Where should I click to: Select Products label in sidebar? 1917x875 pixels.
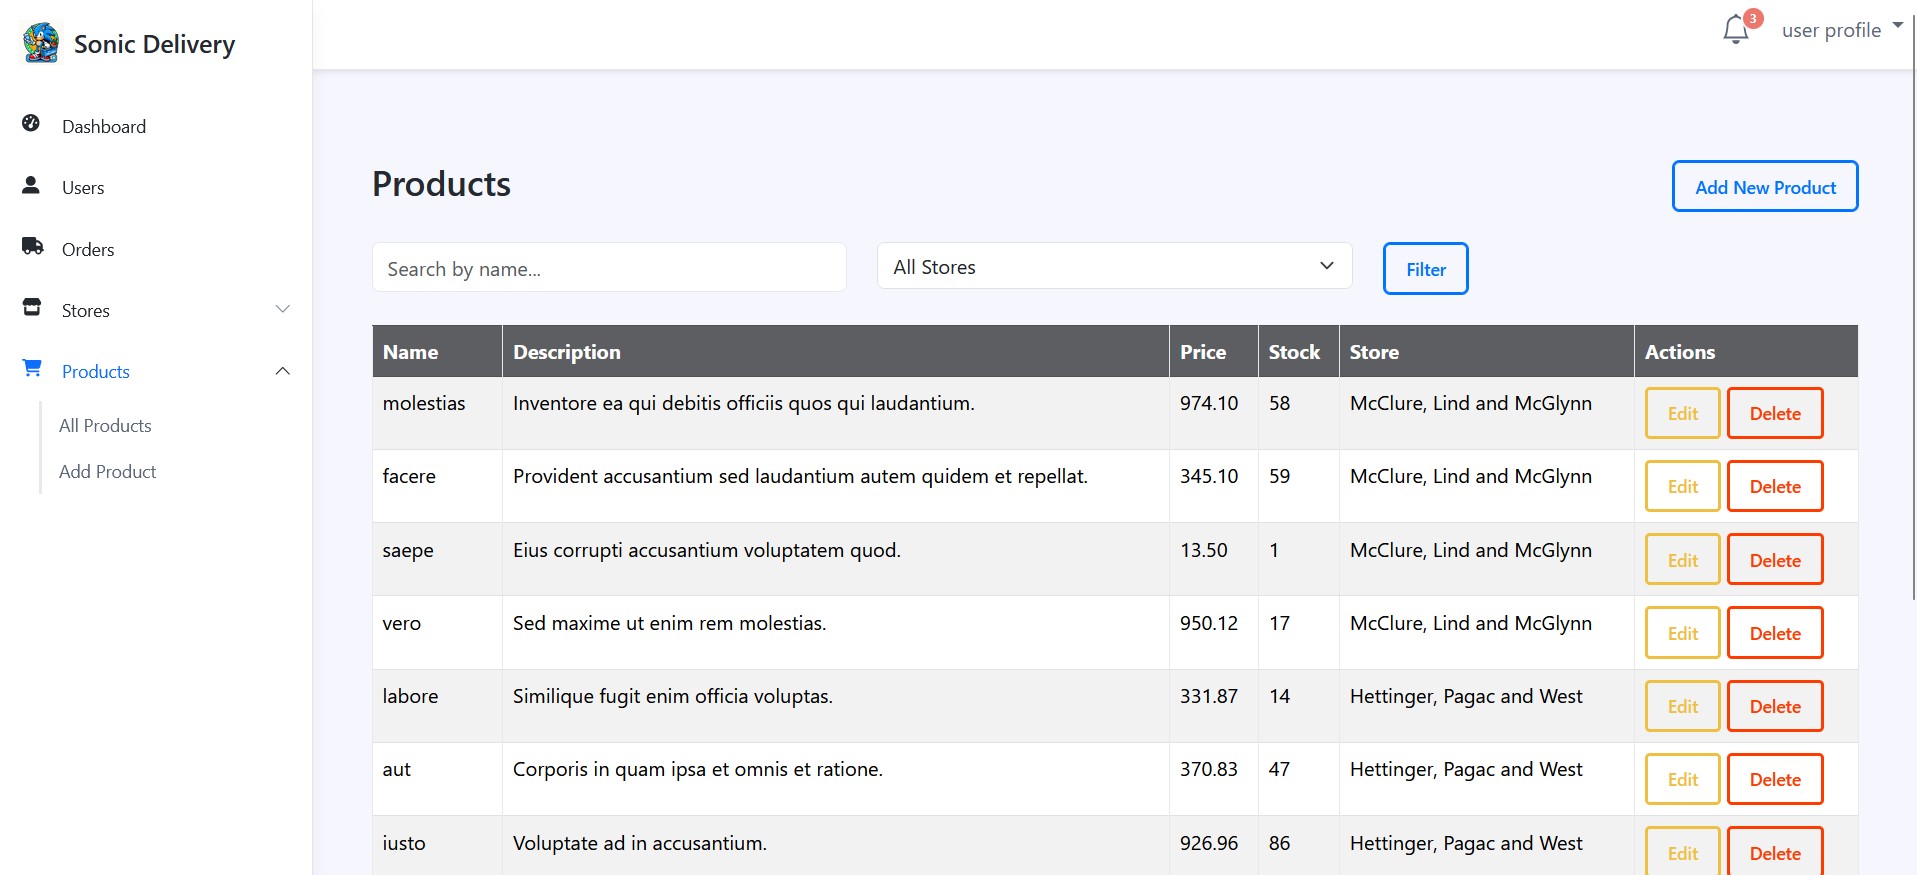(96, 372)
